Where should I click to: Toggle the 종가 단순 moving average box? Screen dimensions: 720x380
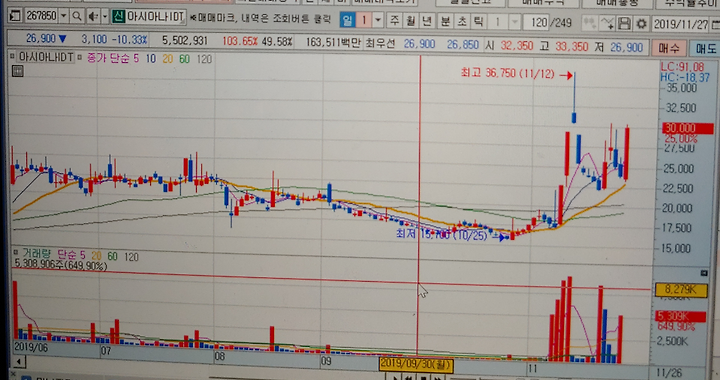click(x=79, y=58)
